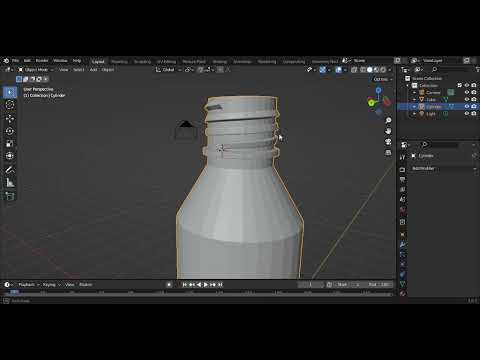Expand the Cylinder row in outliner
The width and height of the screenshot is (480, 360).
[x=414, y=106]
